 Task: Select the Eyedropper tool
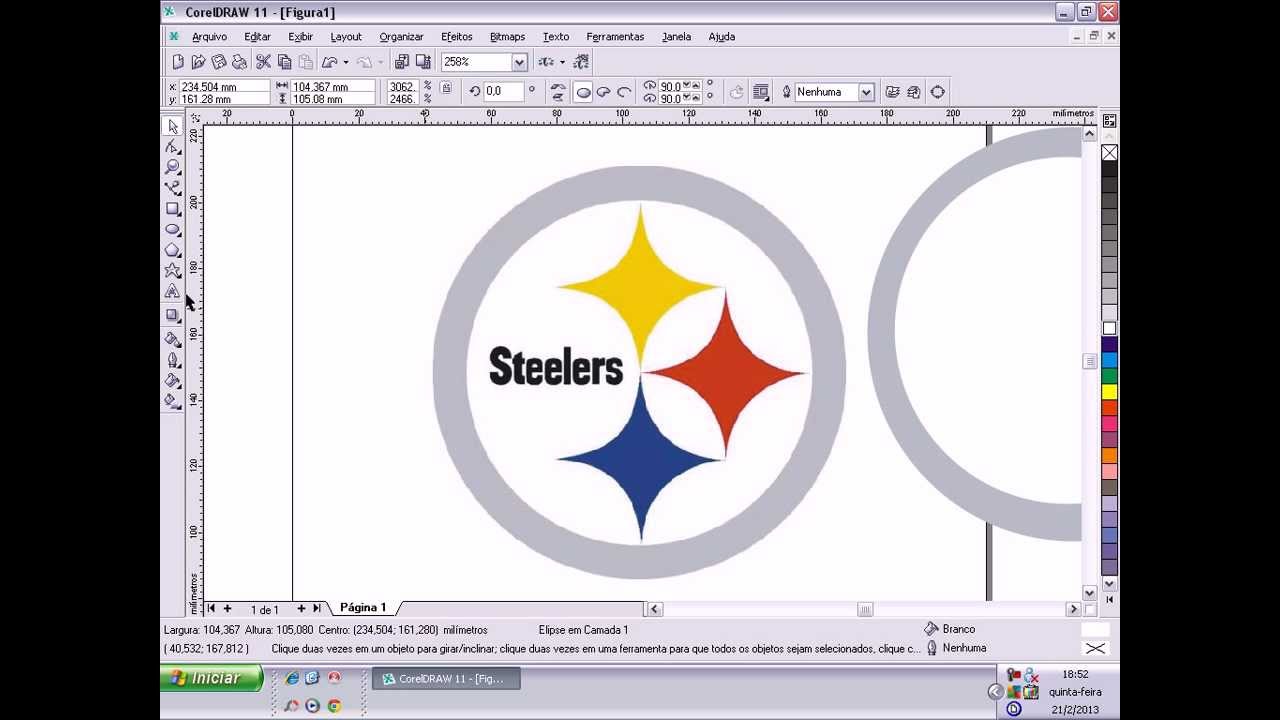point(173,339)
